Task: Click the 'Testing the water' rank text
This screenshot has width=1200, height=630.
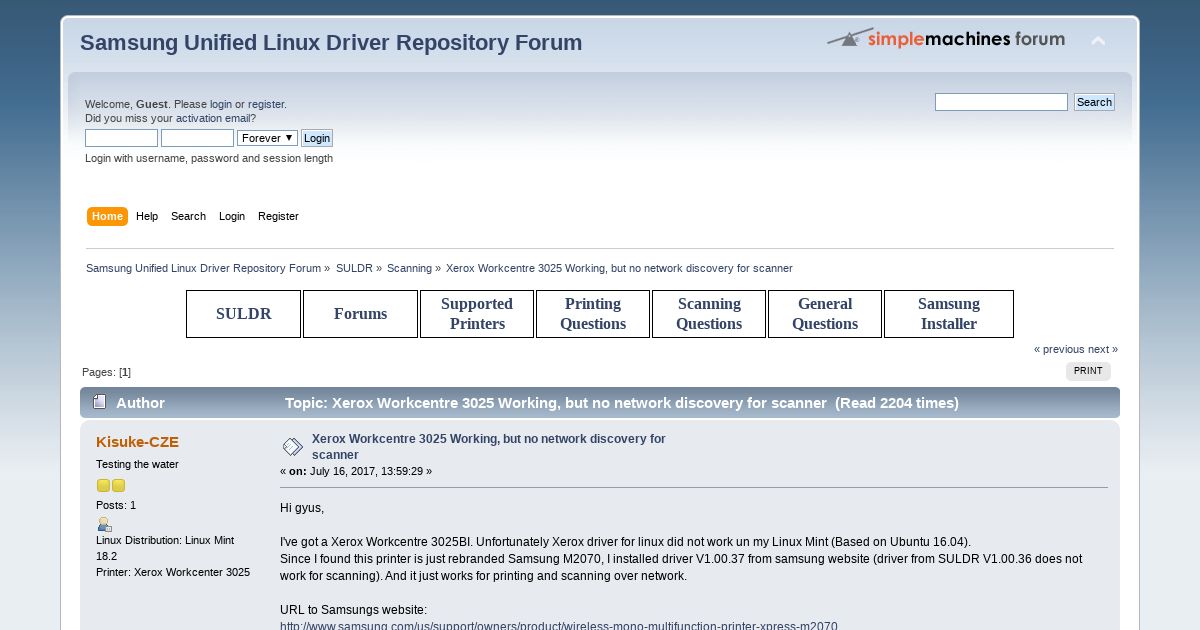Action: 137,464
